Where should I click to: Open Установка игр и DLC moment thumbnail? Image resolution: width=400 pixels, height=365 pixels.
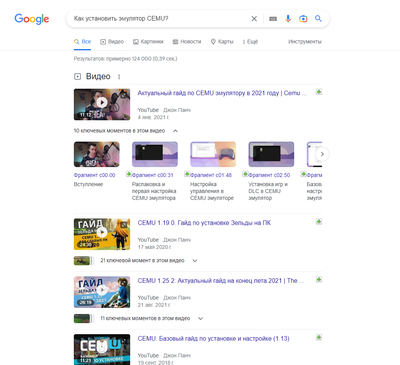(272, 154)
